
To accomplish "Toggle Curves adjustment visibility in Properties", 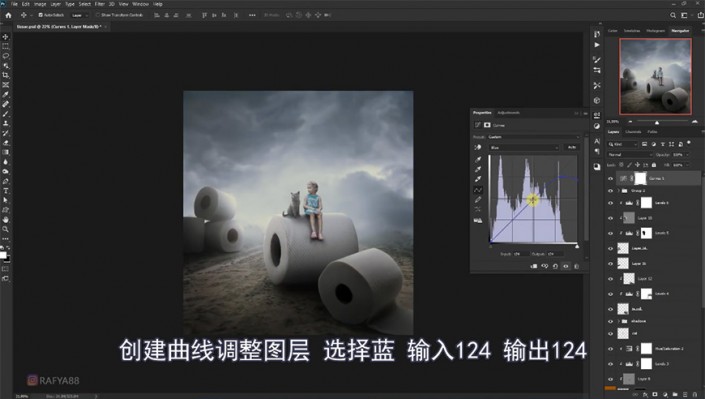I will click(566, 266).
